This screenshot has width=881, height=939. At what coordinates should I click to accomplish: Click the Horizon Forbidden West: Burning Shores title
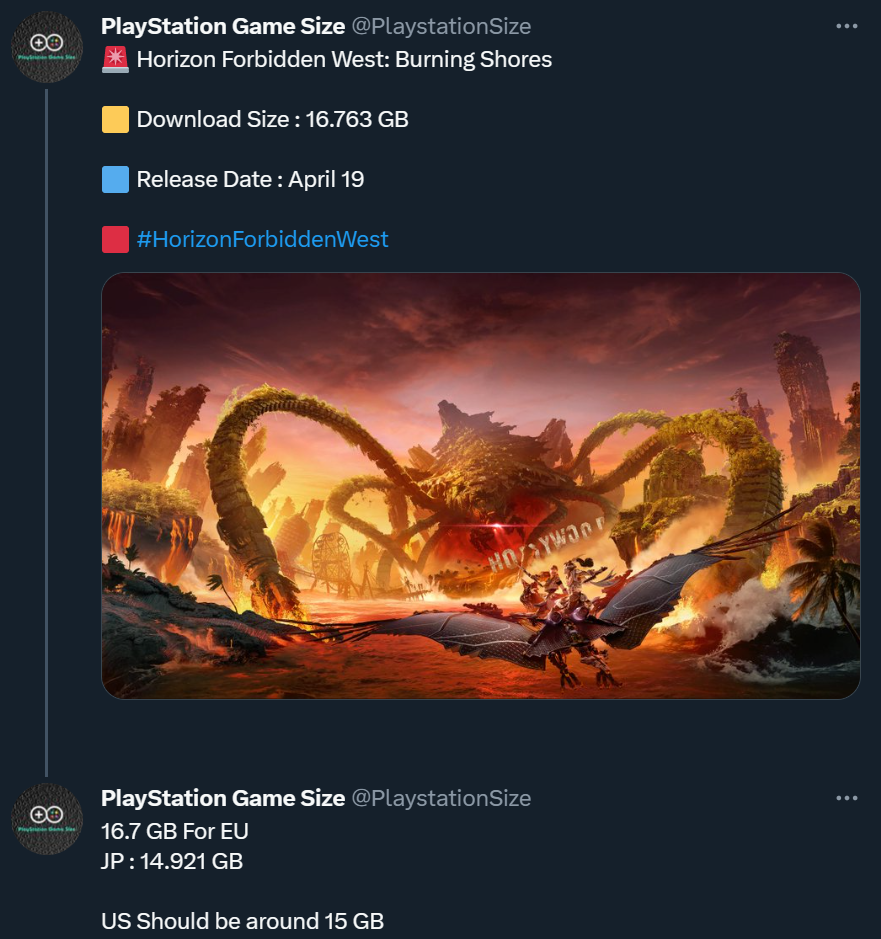point(344,60)
